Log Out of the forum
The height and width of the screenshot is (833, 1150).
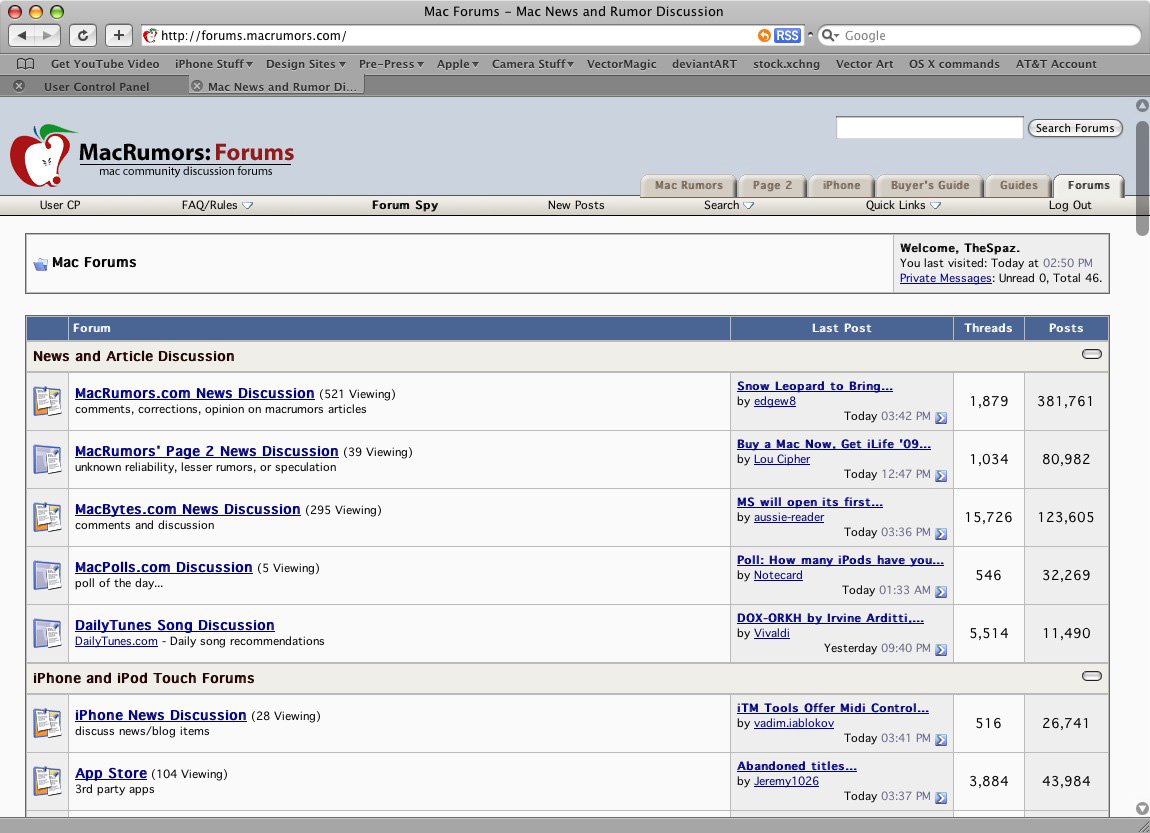[x=1070, y=205]
